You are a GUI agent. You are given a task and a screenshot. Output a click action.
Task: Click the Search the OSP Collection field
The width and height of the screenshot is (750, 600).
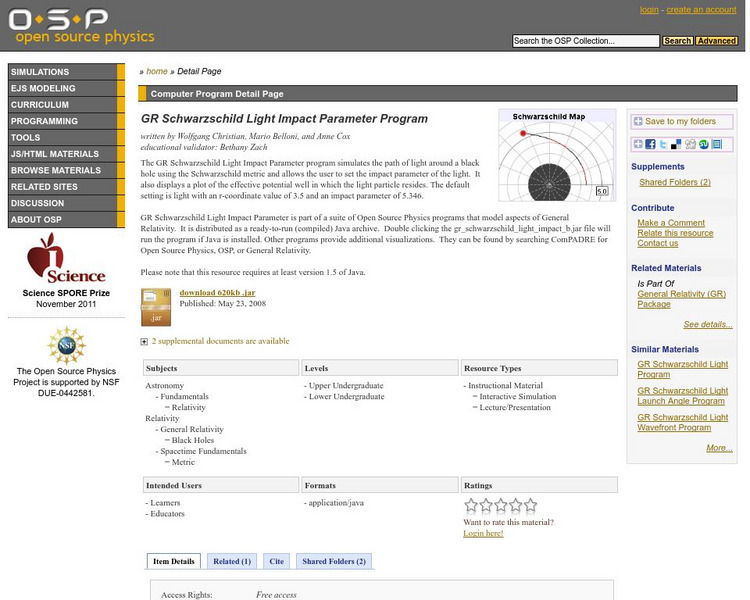(x=585, y=41)
